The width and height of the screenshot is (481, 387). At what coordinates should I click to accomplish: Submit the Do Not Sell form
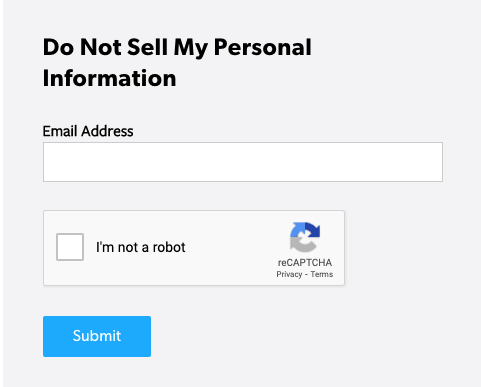click(97, 336)
